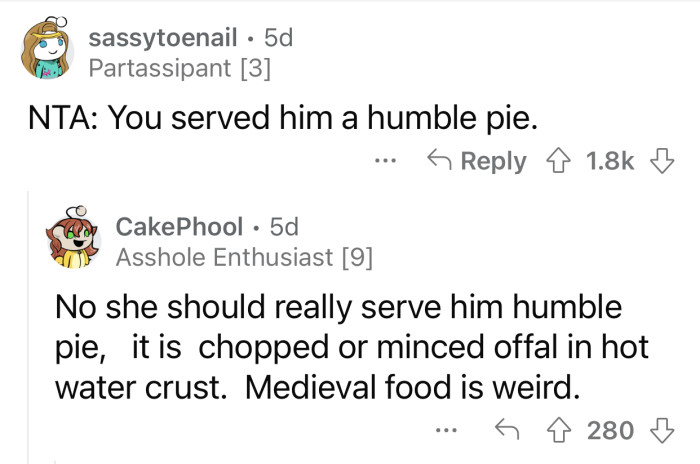Open more options on CakePhool's comment
700x464 pixels.
[x=450, y=430]
